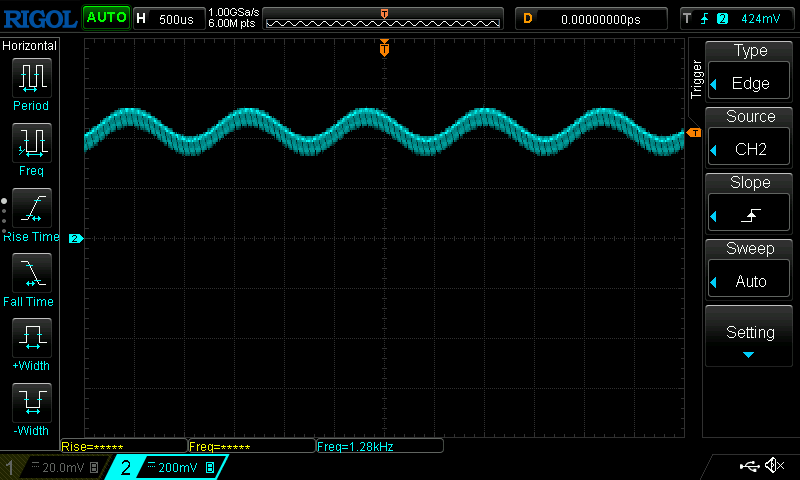
Task: Click the USB connection status icon
Action: (x=748, y=466)
